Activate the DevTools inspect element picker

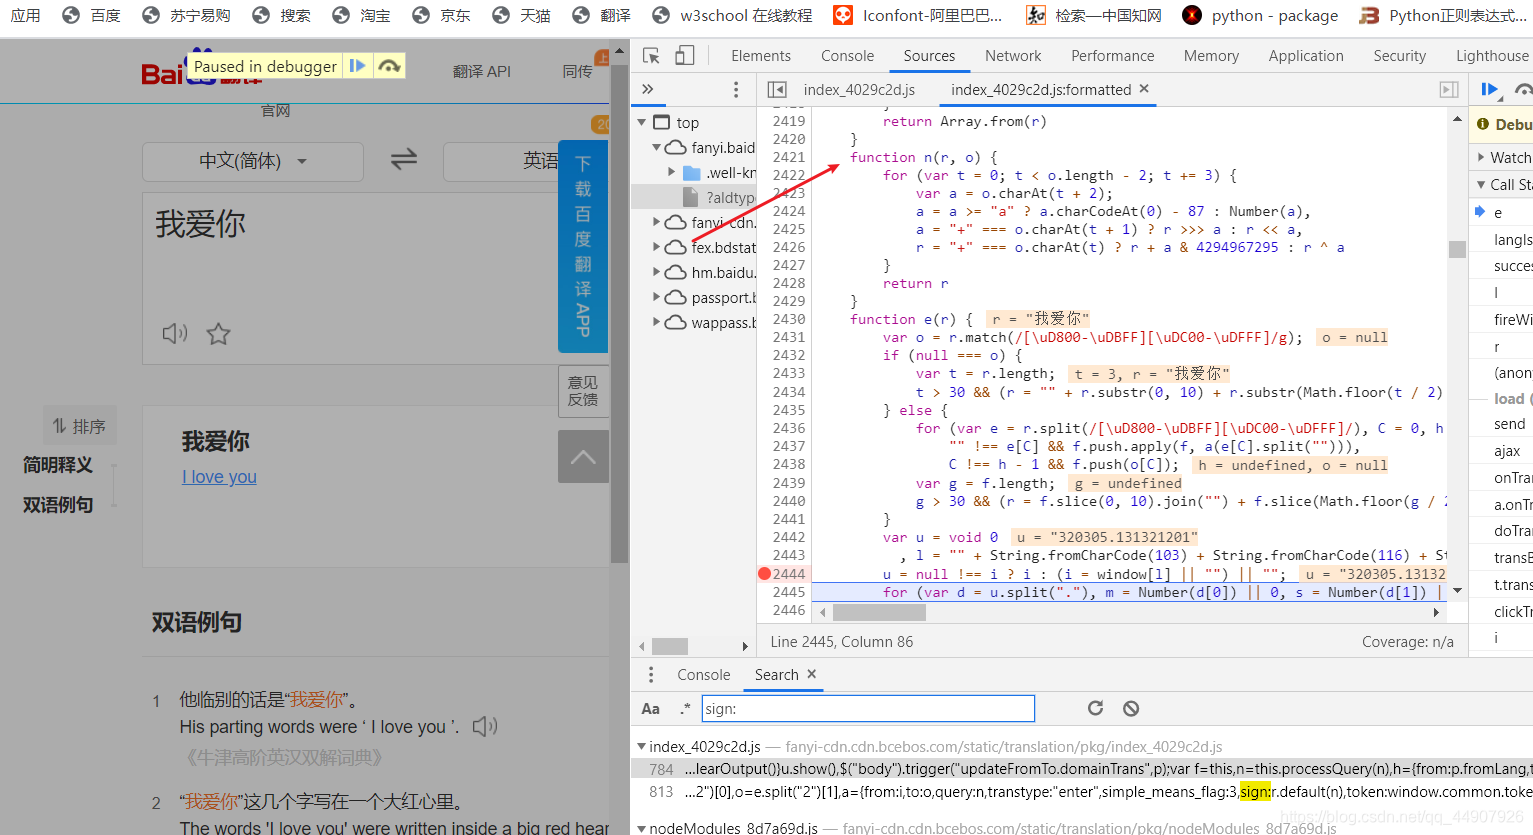click(651, 56)
